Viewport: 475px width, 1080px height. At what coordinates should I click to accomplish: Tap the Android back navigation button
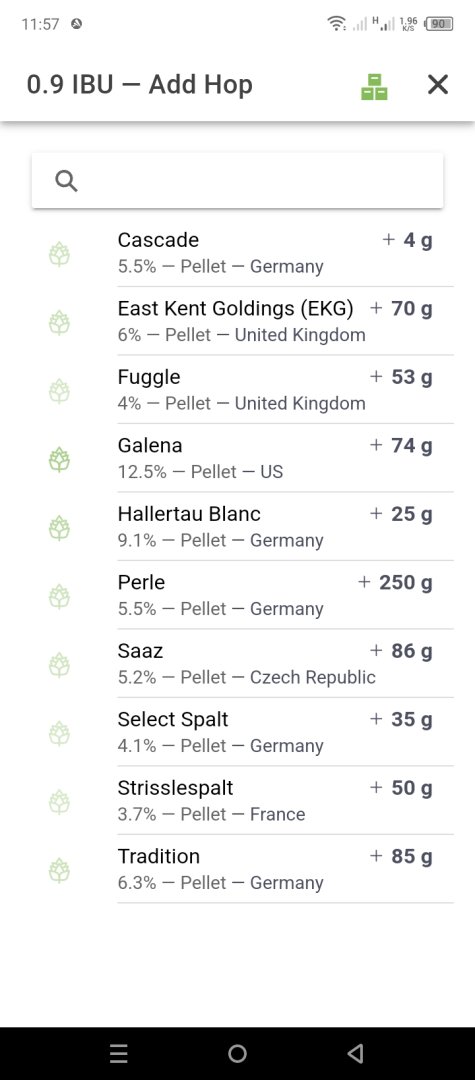pyautogui.click(x=355, y=1053)
